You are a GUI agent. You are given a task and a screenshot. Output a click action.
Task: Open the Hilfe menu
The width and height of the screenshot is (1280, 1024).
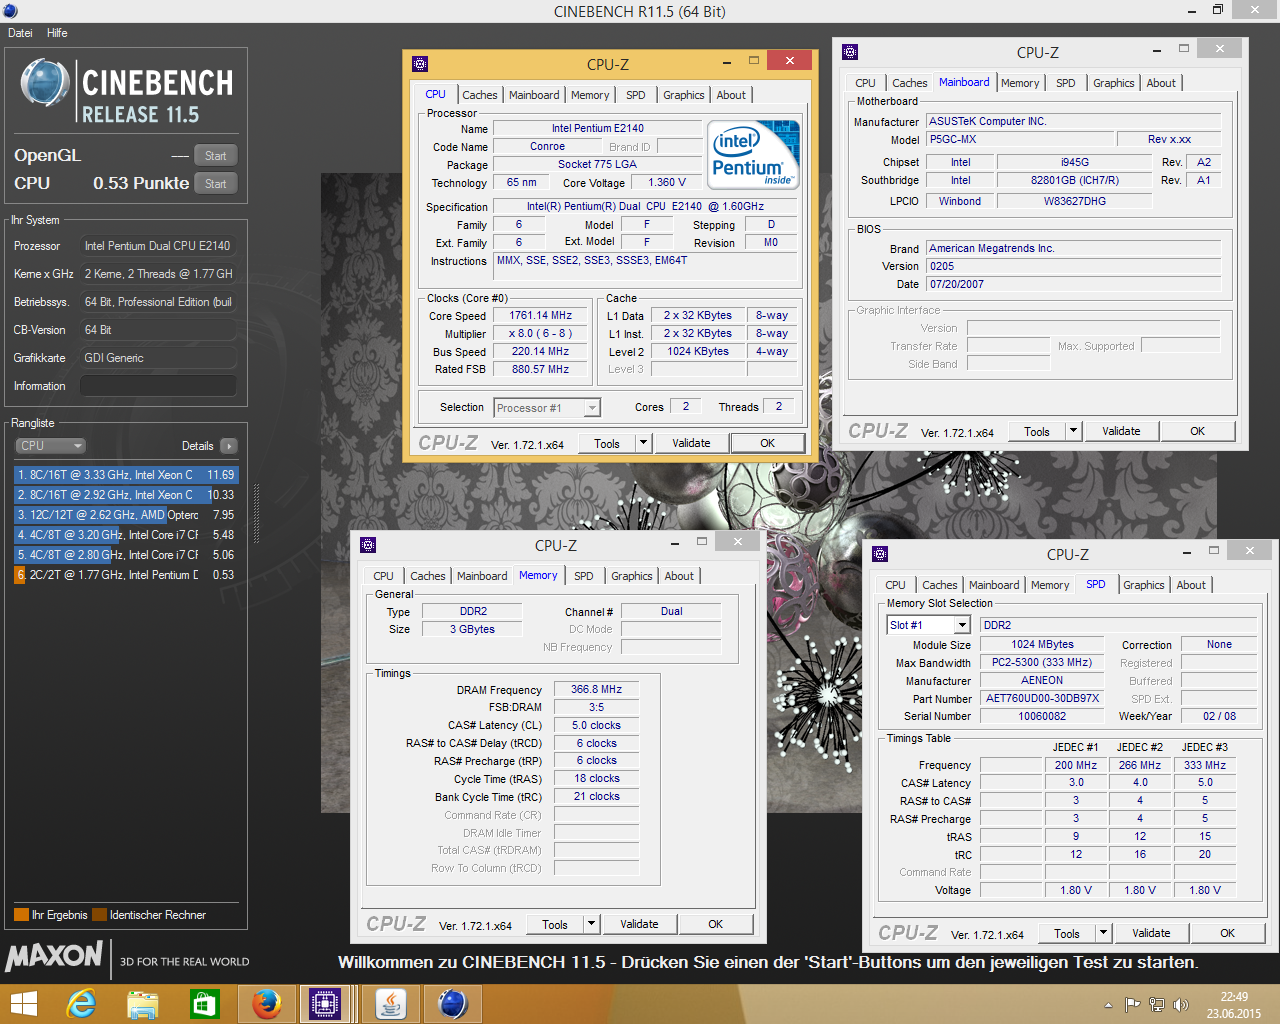tap(57, 33)
